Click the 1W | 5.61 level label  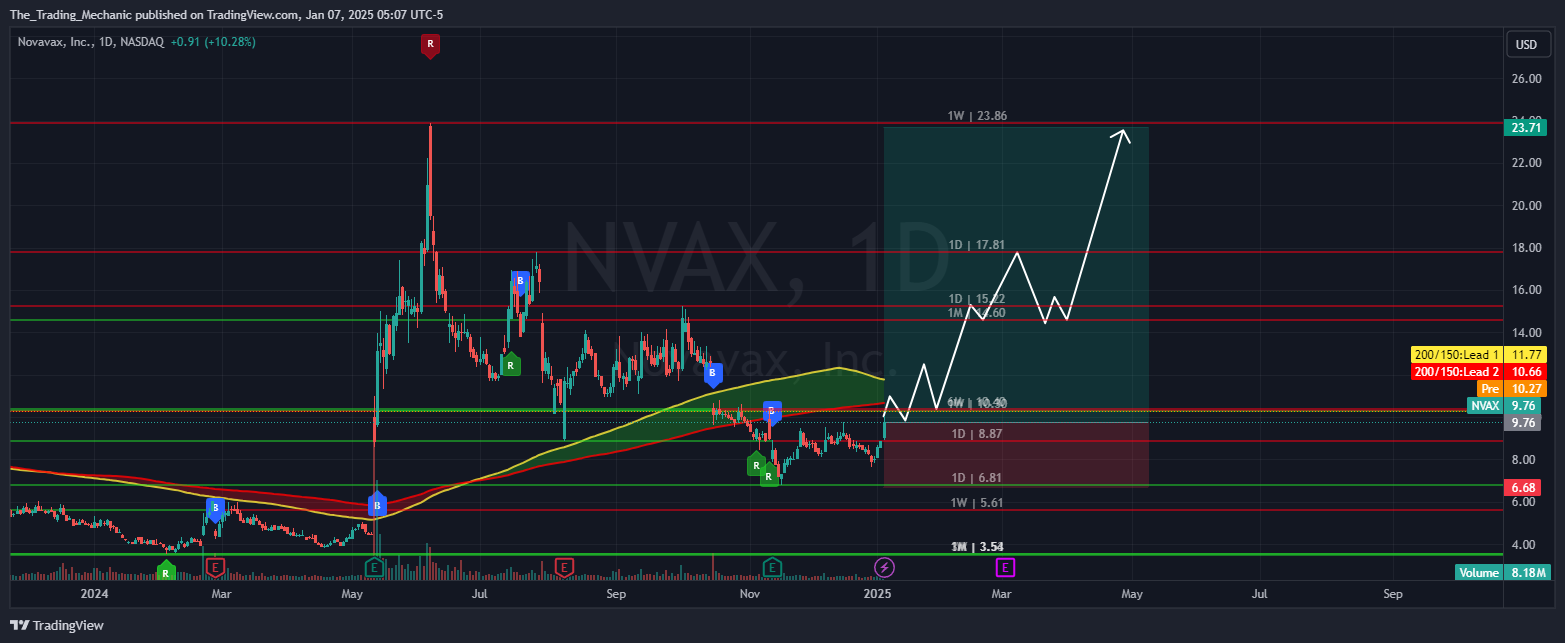click(977, 503)
